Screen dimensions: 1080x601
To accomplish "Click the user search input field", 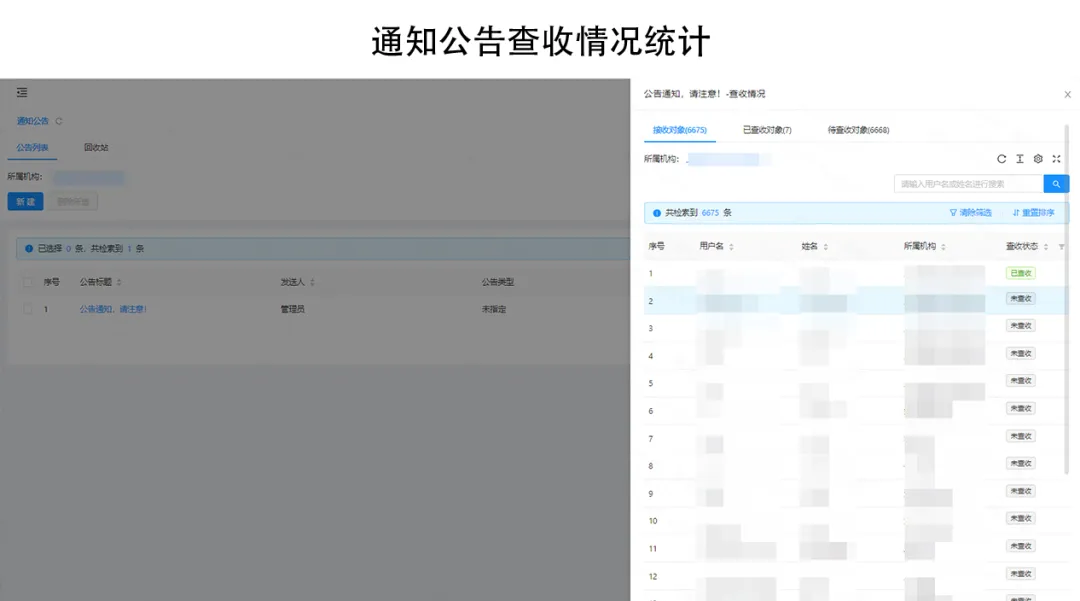I will tap(970, 184).
